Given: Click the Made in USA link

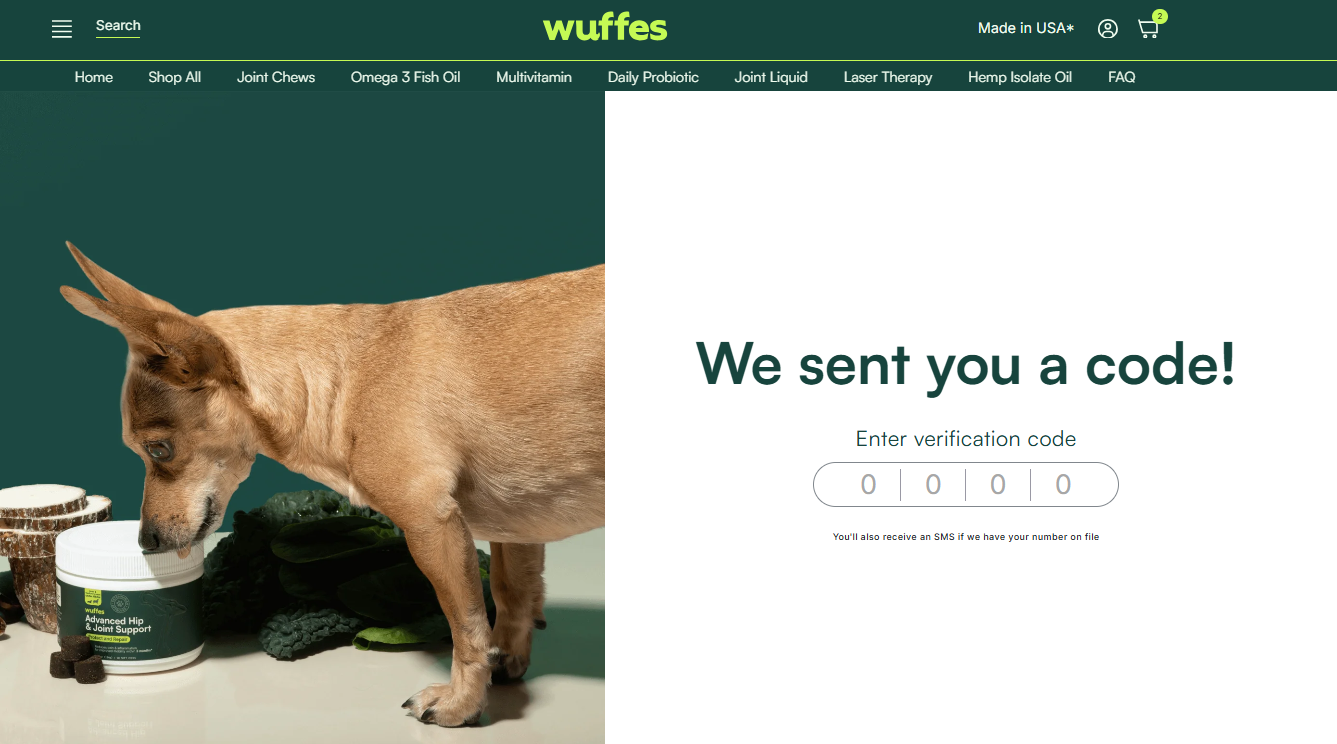Looking at the screenshot, I should click(x=1026, y=28).
